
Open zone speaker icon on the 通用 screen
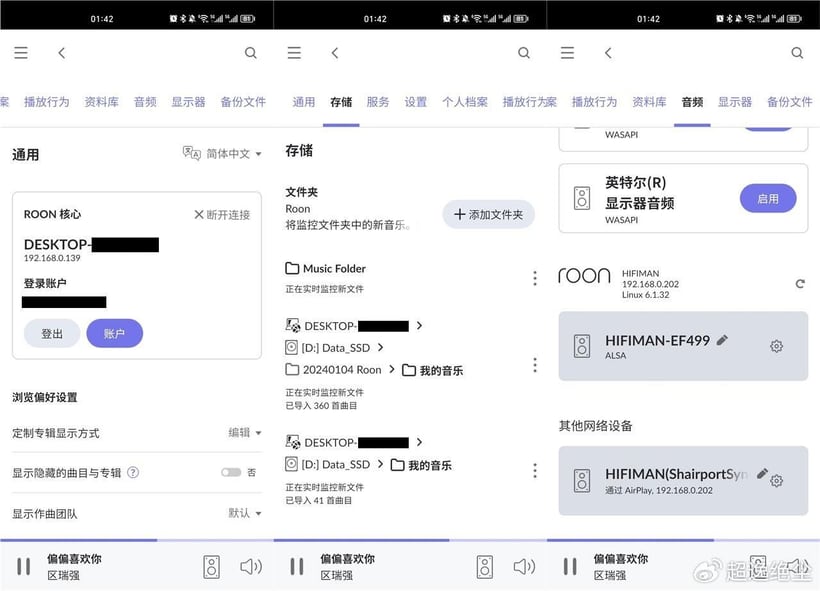coord(211,567)
